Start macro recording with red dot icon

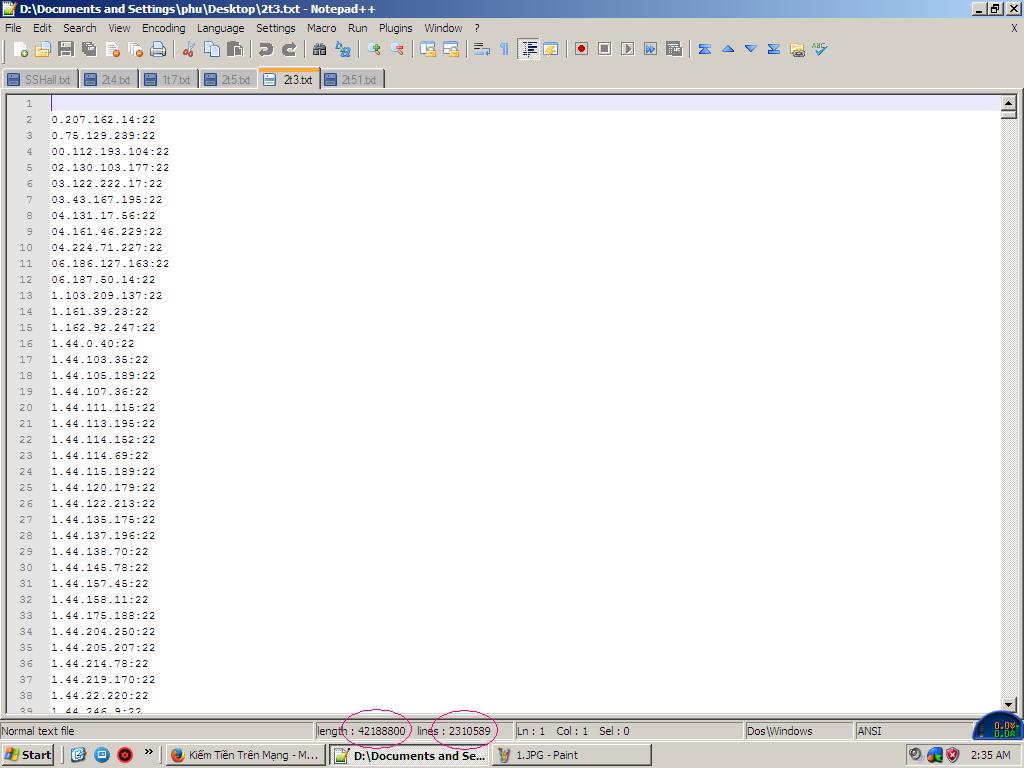(x=581, y=49)
